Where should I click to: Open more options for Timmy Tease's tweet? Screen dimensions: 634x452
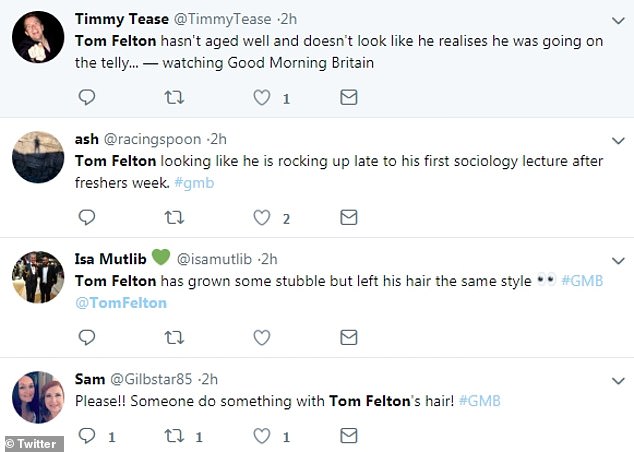613,20
